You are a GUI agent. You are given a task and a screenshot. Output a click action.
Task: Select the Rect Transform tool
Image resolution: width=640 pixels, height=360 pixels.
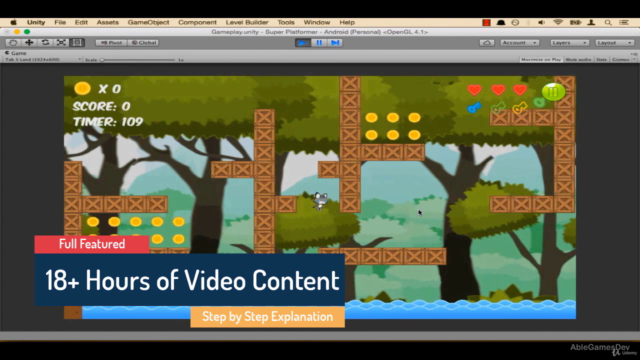point(77,42)
